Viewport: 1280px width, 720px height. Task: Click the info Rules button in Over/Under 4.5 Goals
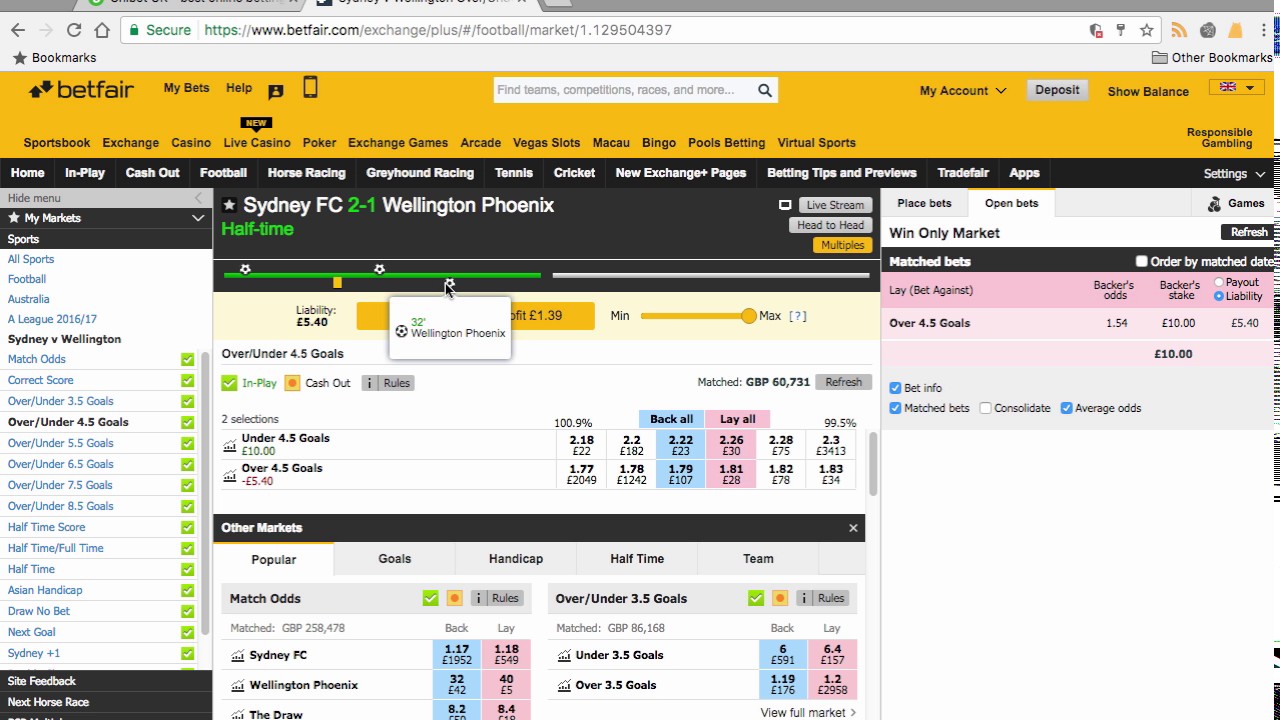(x=388, y=383)
